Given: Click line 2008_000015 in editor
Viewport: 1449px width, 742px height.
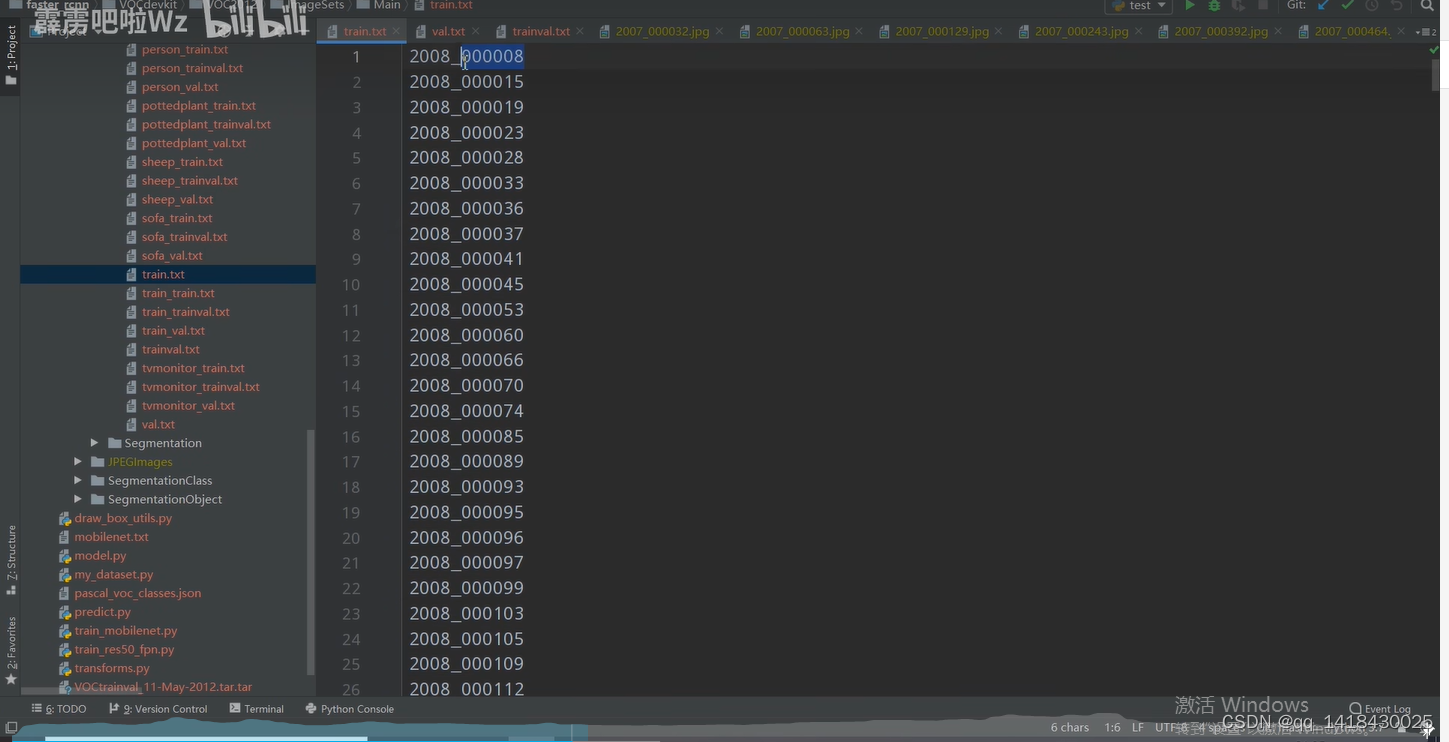Looking at the screenshot, I should pos(466,82).
